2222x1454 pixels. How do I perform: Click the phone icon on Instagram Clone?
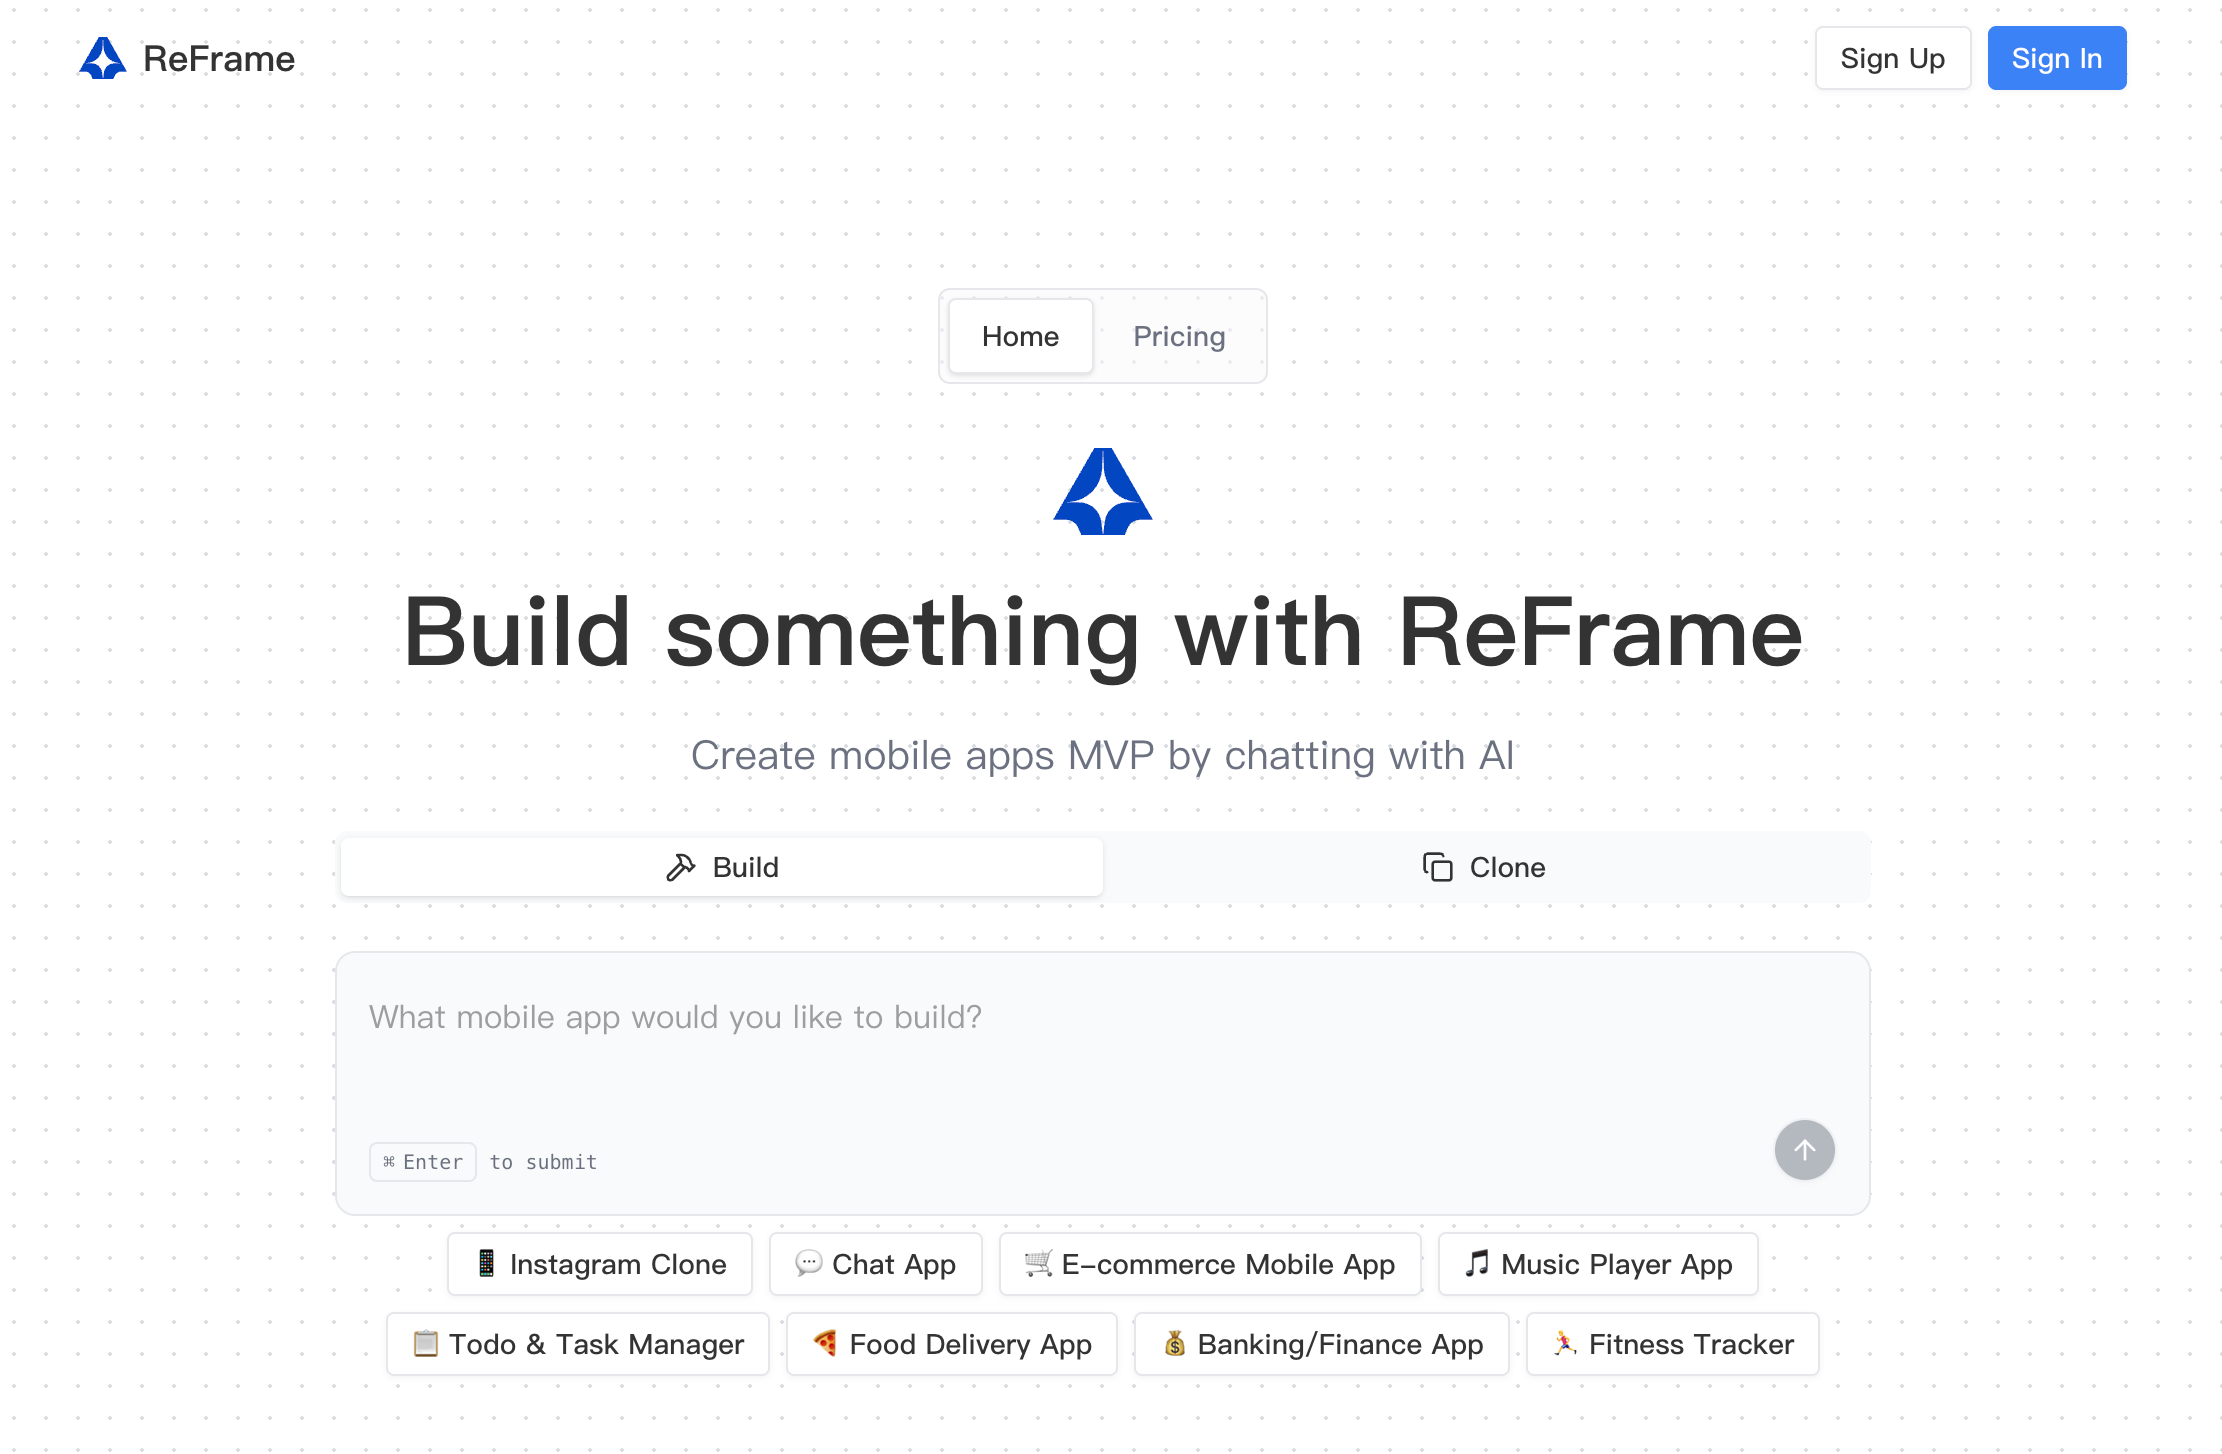(486, 1263)
